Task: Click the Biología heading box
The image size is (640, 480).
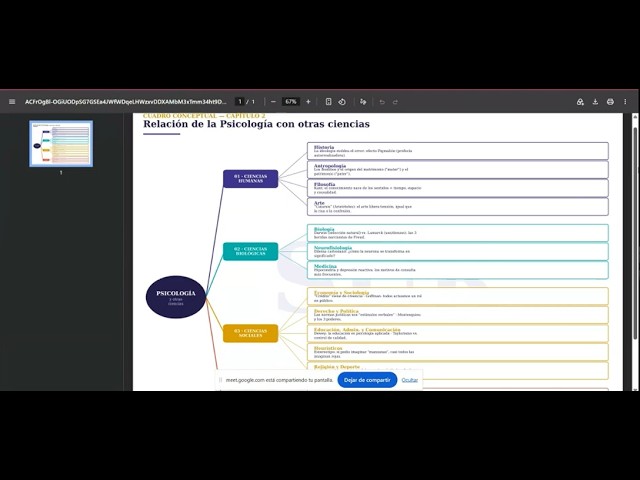Action: 458,233
